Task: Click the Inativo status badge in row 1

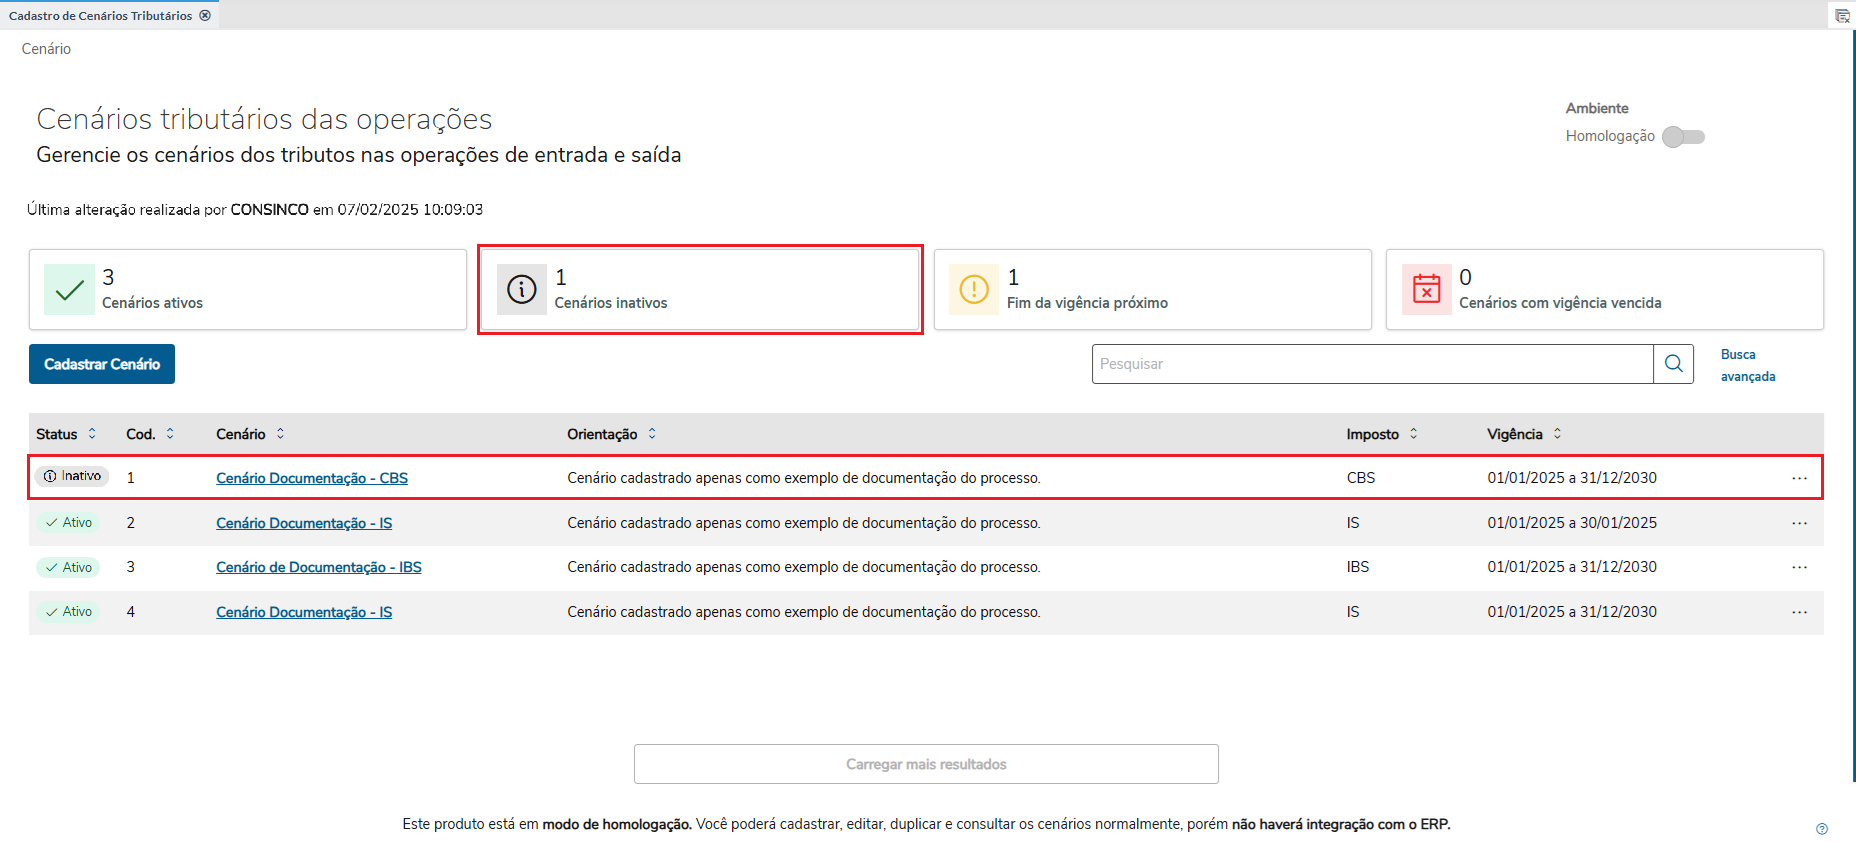Action: (x=72, y=476)
